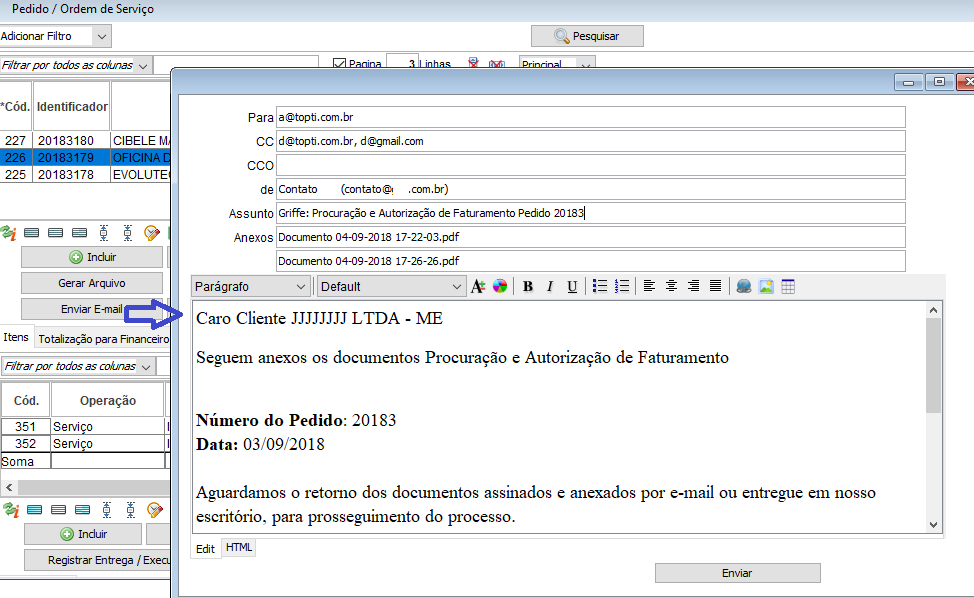The height and width of the screenshot is (598, 974).
Task: Click the all-blue rows icon above Registrar Entrega
Action: point(35,510)
